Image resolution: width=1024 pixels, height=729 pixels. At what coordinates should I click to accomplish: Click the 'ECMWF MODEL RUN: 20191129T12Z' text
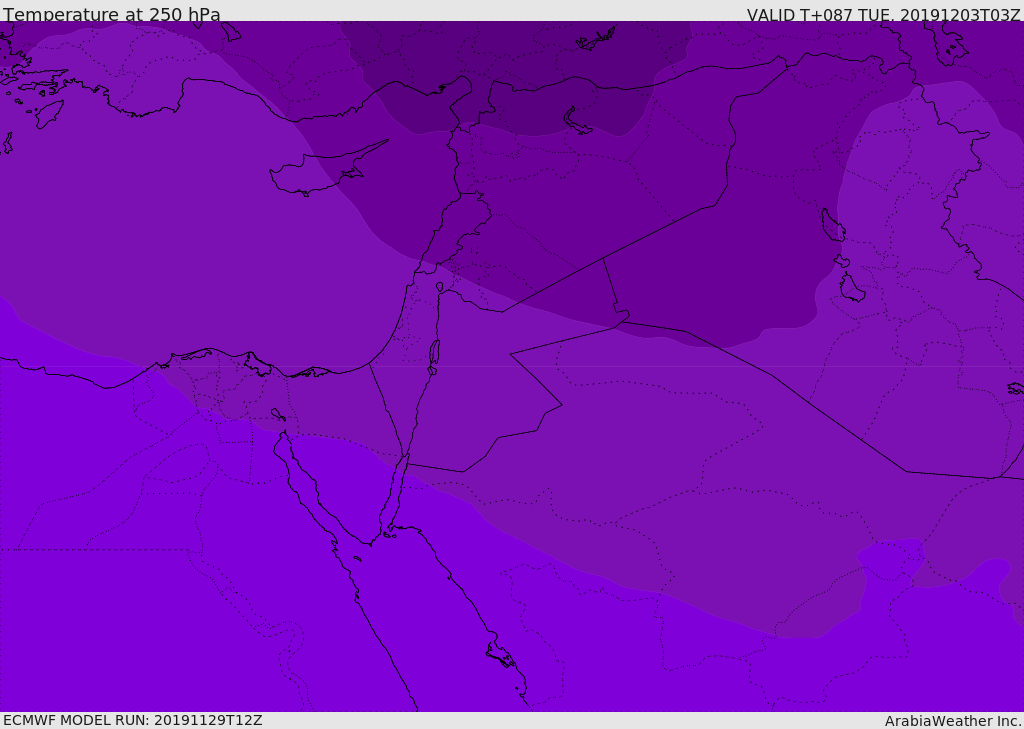point(133,720)
